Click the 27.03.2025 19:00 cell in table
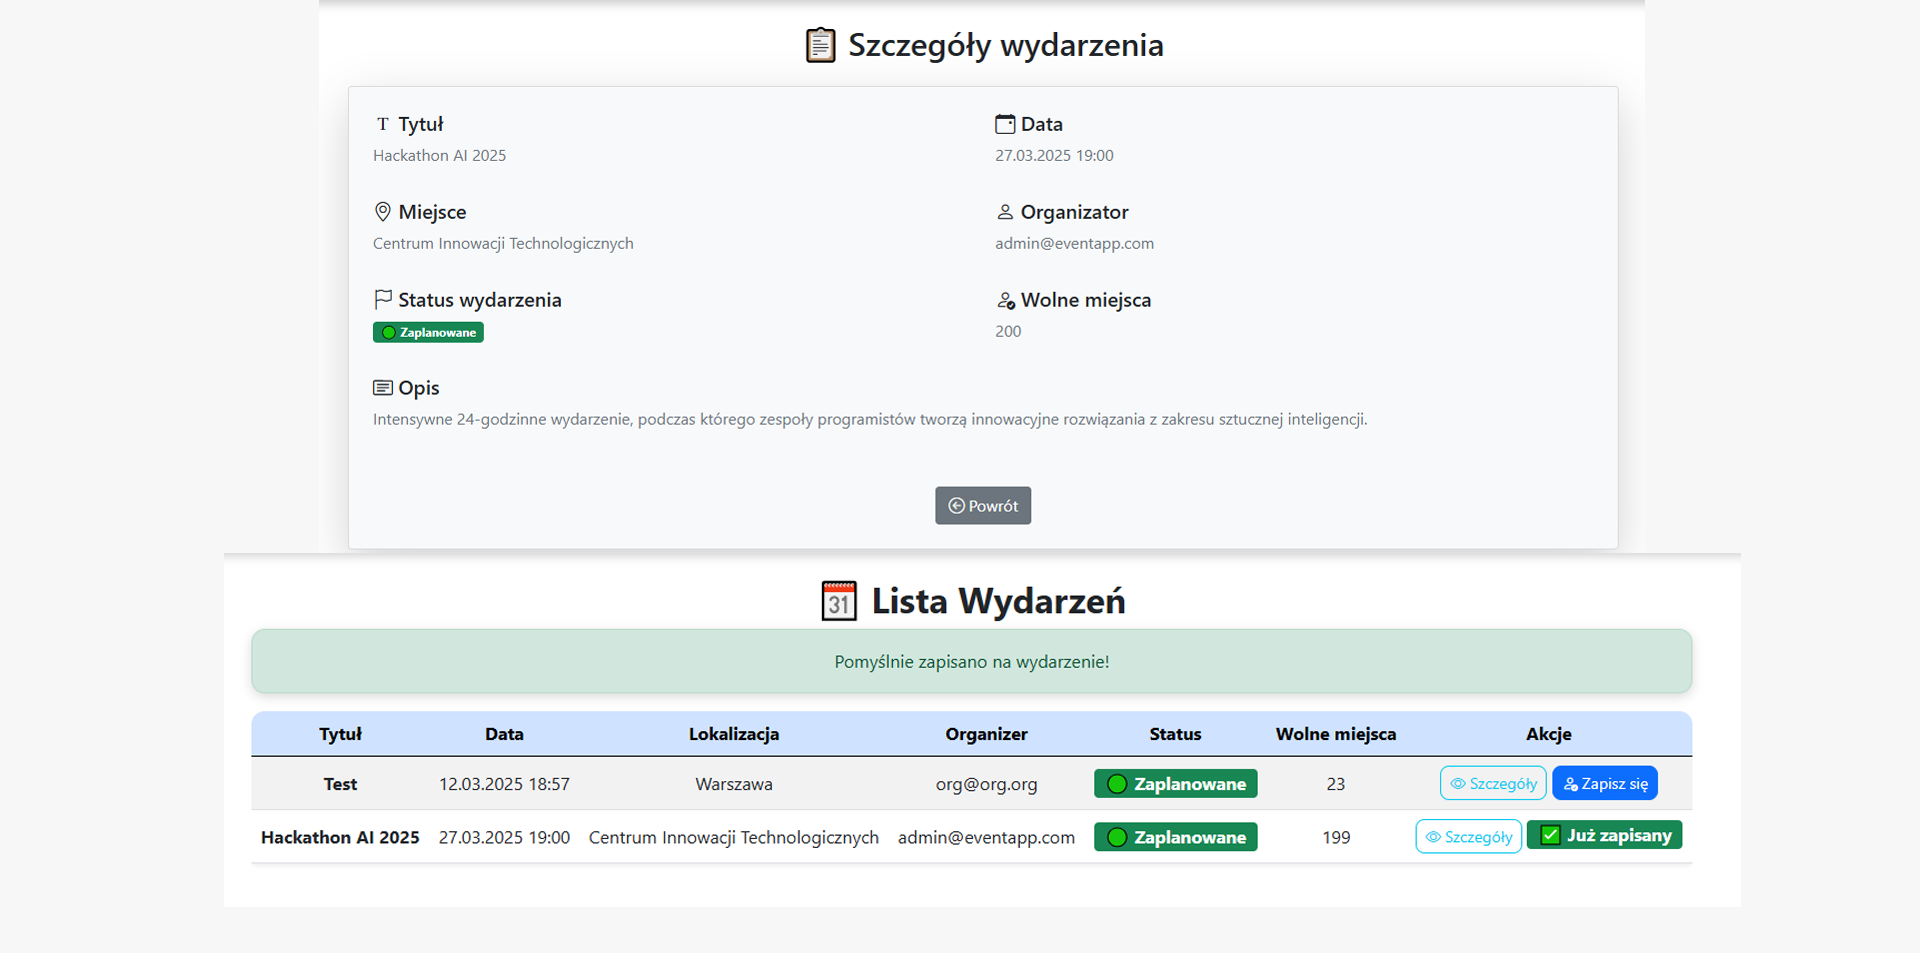 pos(504,837)
